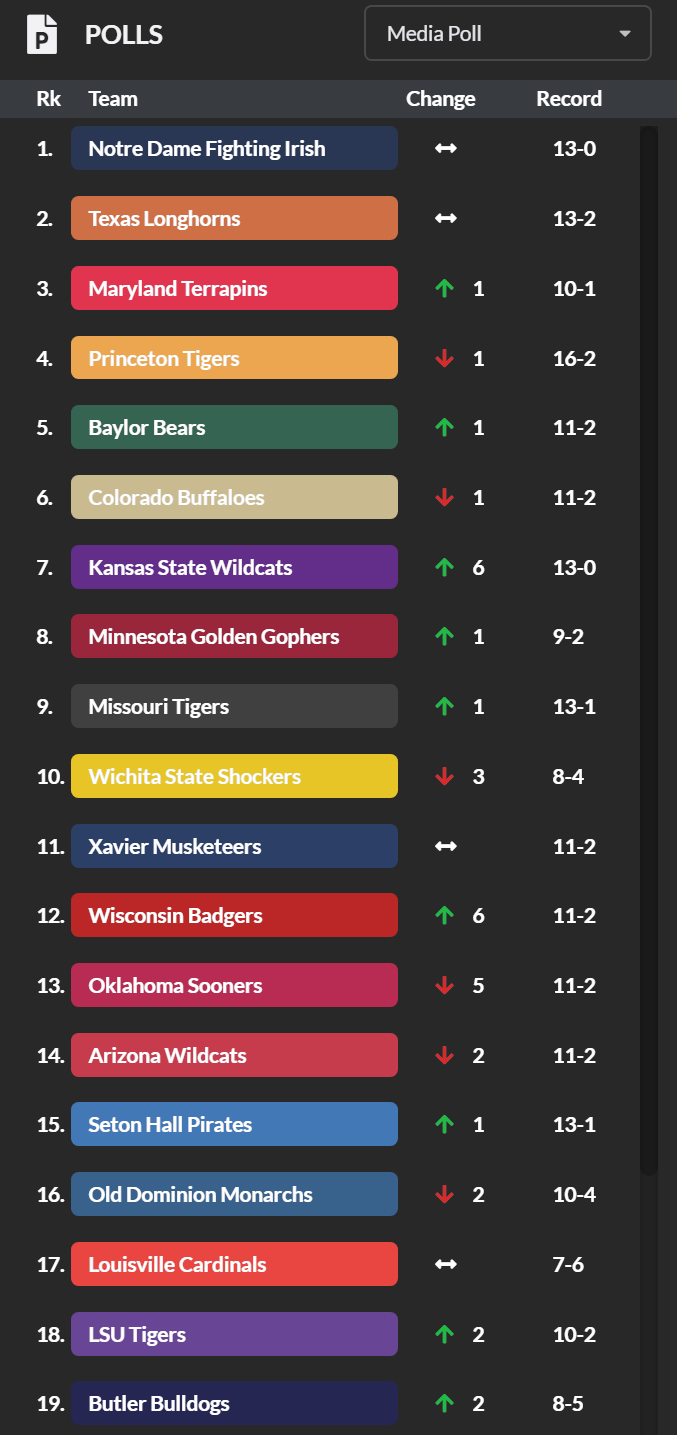The width and height of the screenshot is (677, 1435).
Task: Sort by the Change column header
Action: tap(440, 99)
